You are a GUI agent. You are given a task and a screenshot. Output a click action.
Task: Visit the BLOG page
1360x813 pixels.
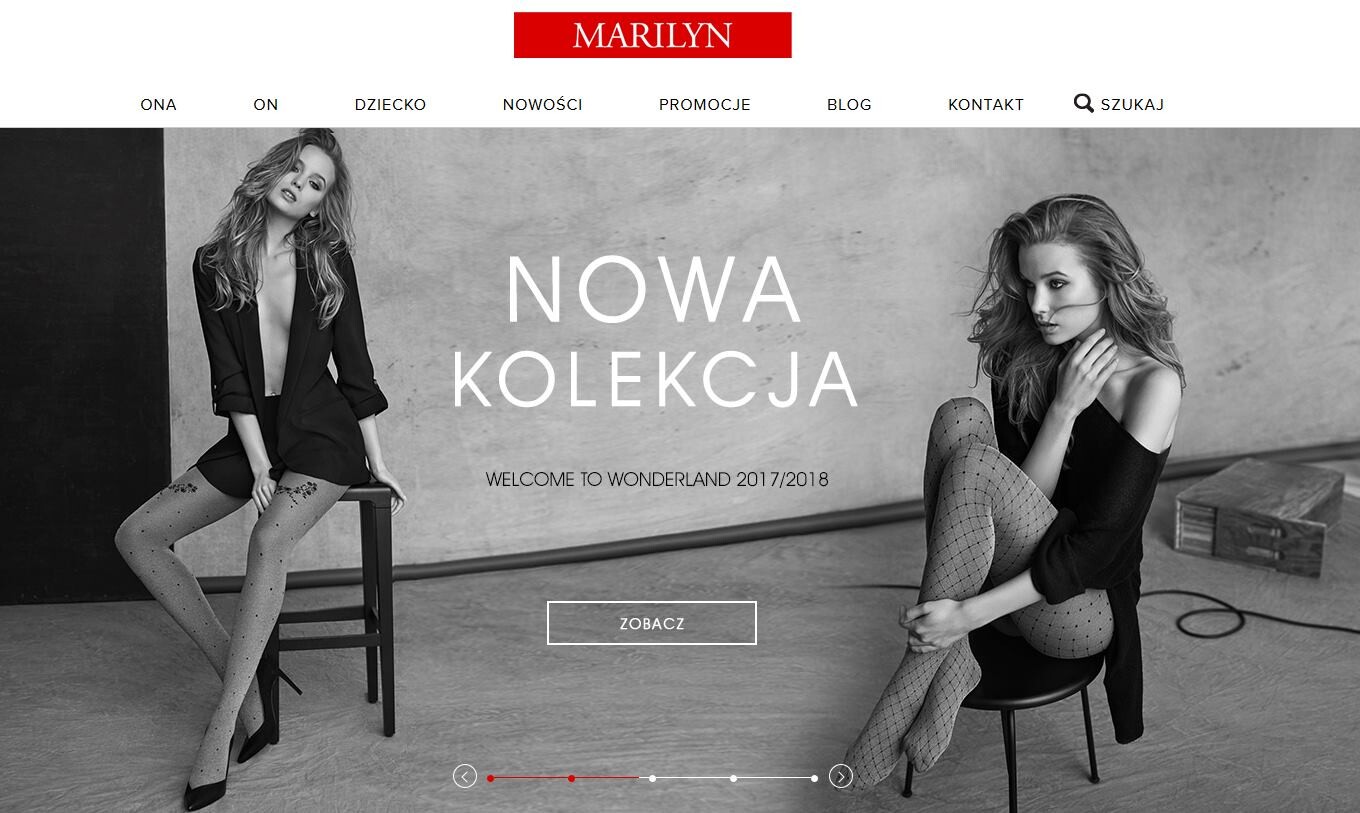pyautogui.click(x=849, y=104)
